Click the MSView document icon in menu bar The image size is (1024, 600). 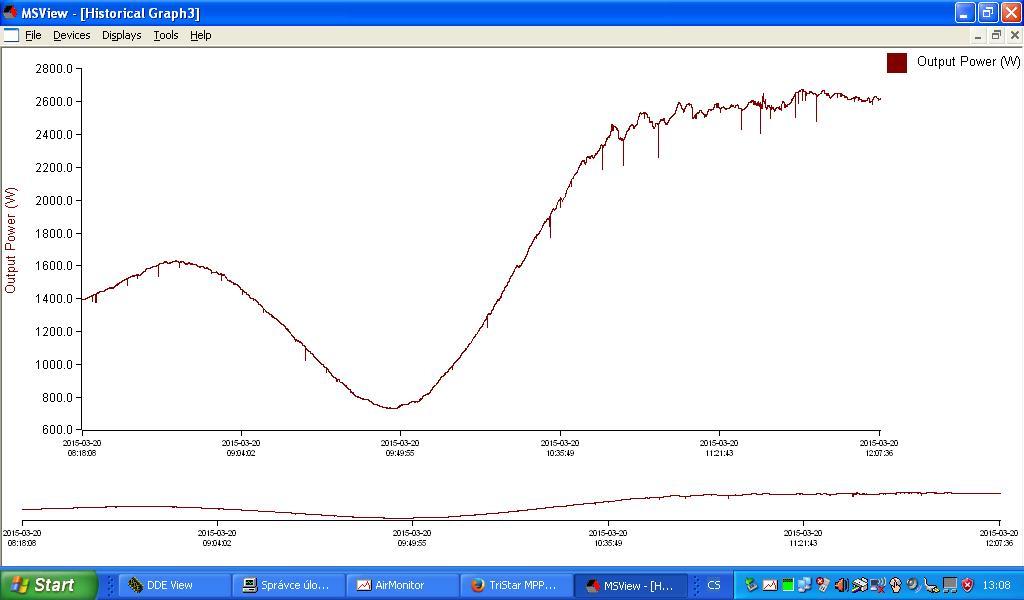click(11, 35)
